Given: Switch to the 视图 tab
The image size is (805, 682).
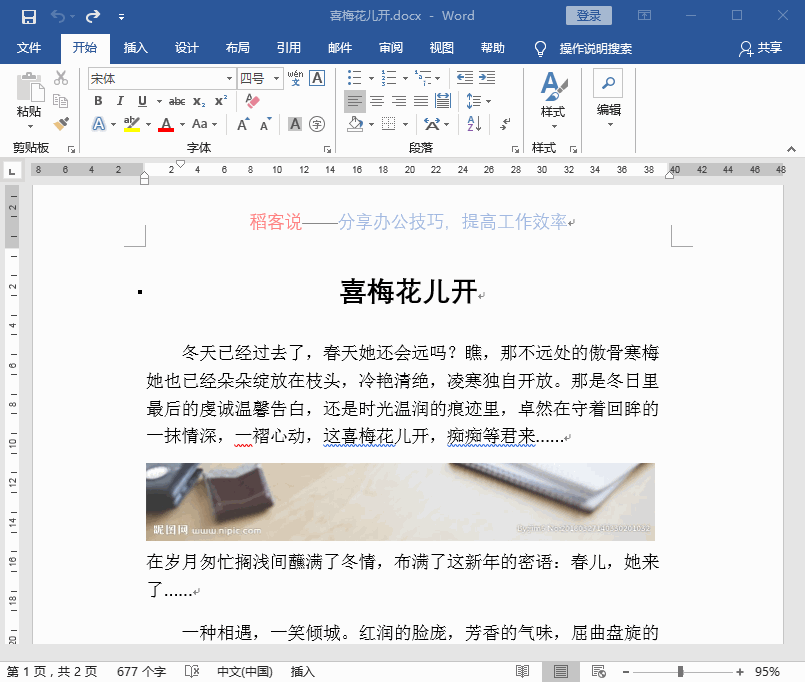Looking at the screenshot, I should [442, 48].
